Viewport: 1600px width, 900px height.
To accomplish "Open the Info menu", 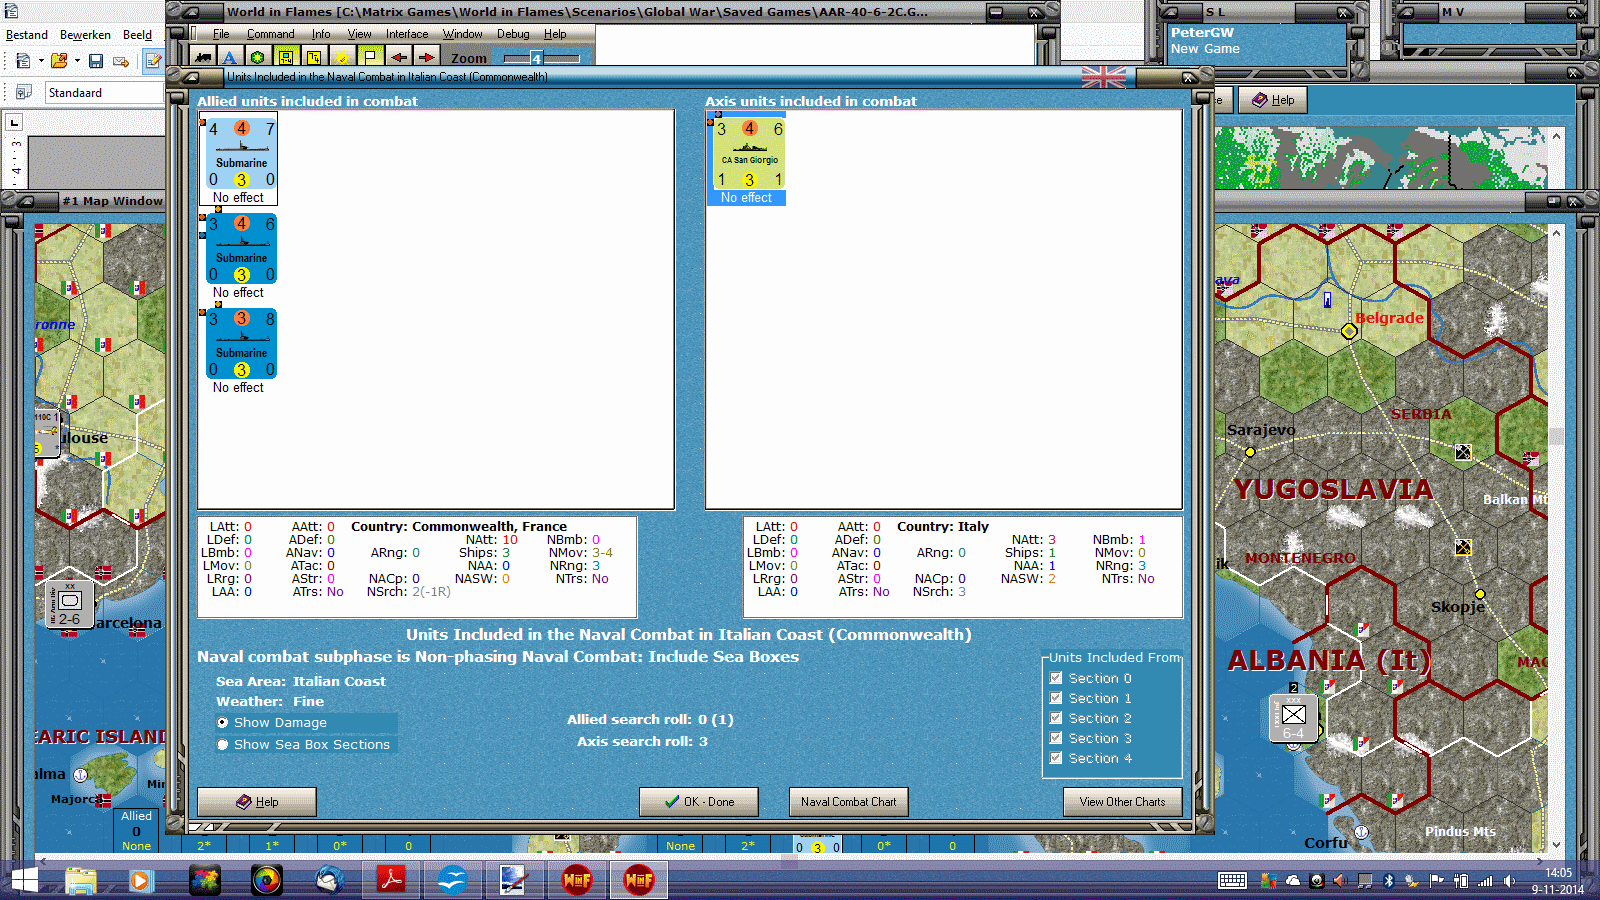I will tap(321, 34).
